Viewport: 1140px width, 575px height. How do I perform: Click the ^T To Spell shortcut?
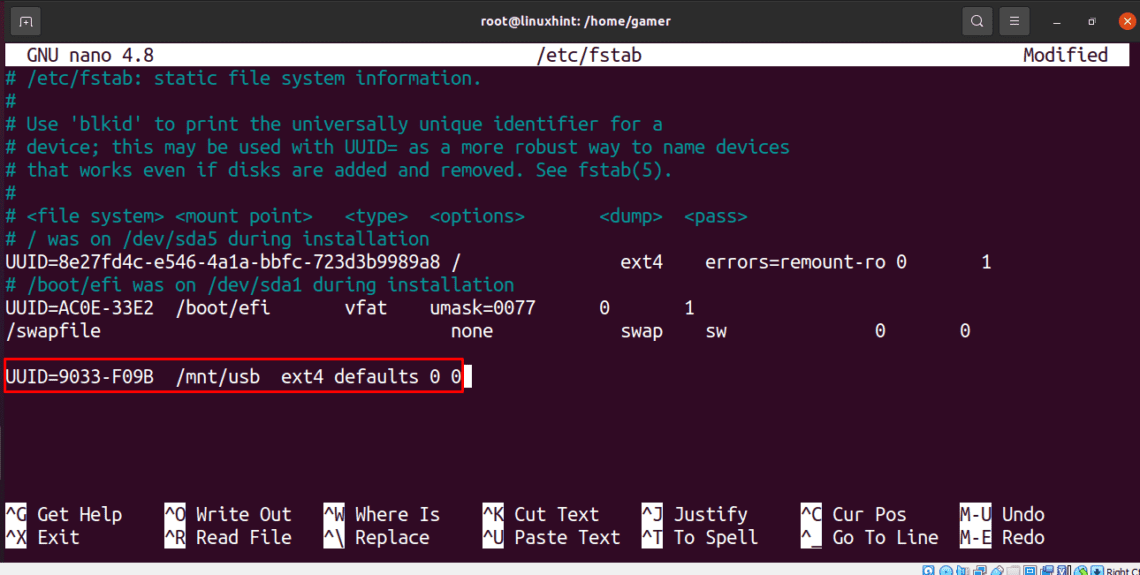point(700,537)
